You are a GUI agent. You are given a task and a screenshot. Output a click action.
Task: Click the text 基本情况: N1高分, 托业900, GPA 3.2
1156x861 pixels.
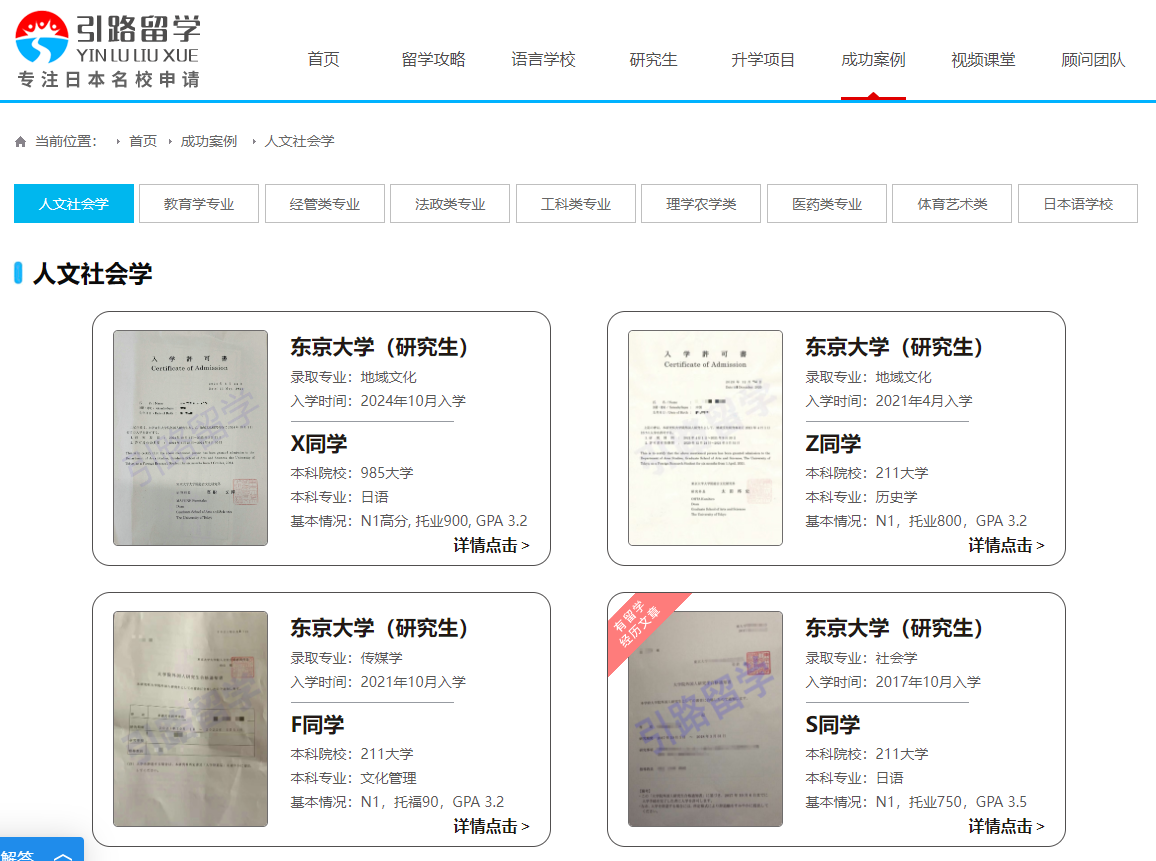[408, 521]
